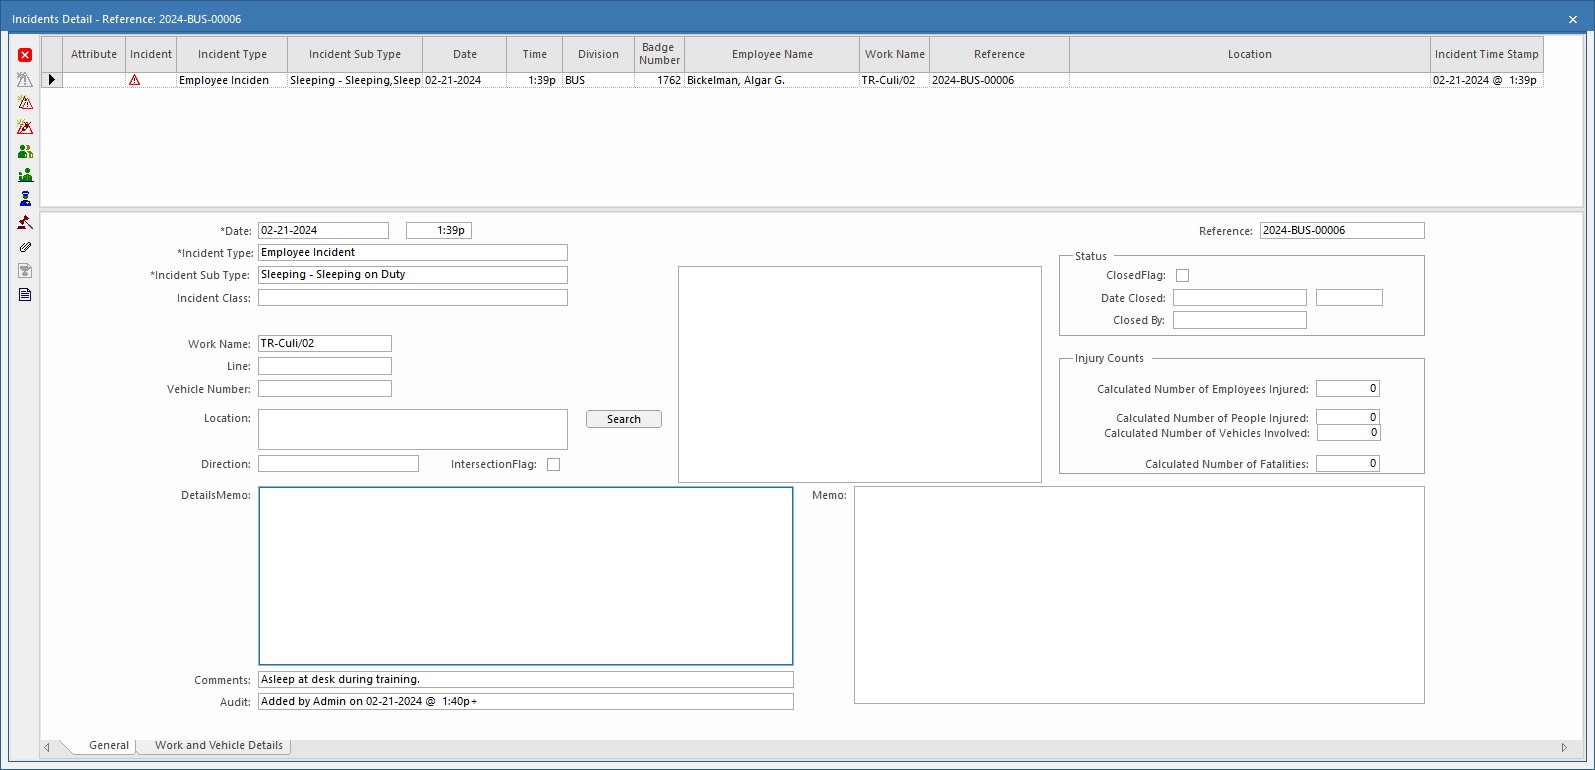Screen dimensions: 1595x770
Task: Open the Incident Sub Type field
Action: pyautogui.click(x=412, y=275)
